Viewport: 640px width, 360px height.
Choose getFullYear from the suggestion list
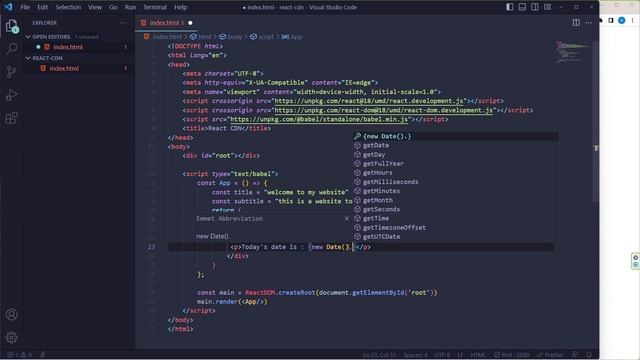(x=456, y=164)
